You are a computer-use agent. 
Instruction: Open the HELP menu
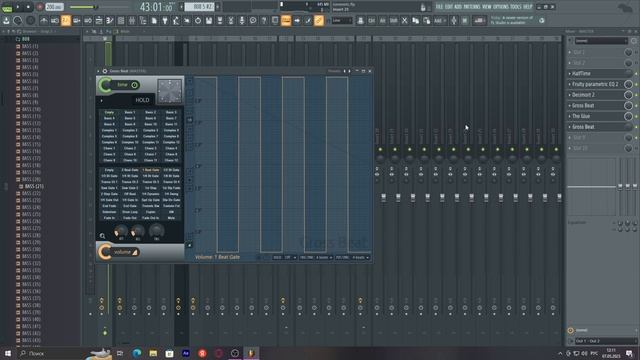coord(528,7)
